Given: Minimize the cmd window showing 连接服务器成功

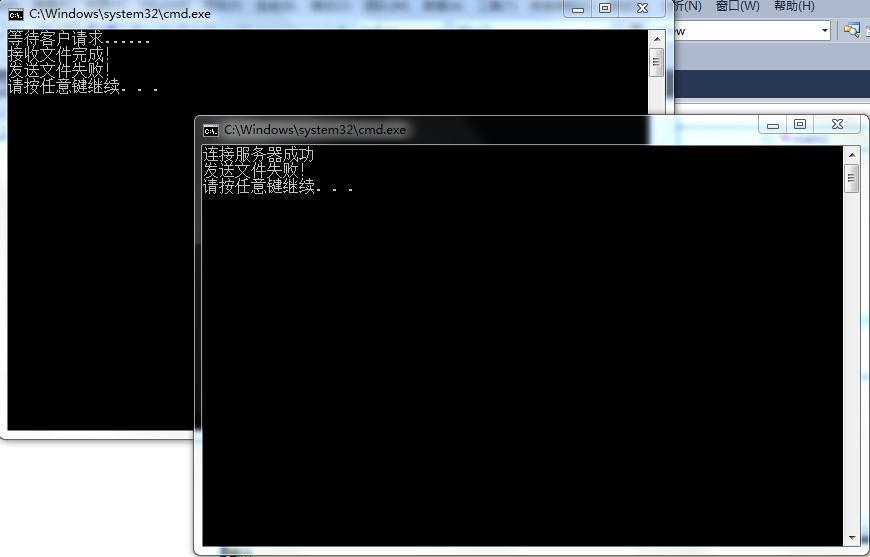Looking at the screenshot, I should pos(773,124).
